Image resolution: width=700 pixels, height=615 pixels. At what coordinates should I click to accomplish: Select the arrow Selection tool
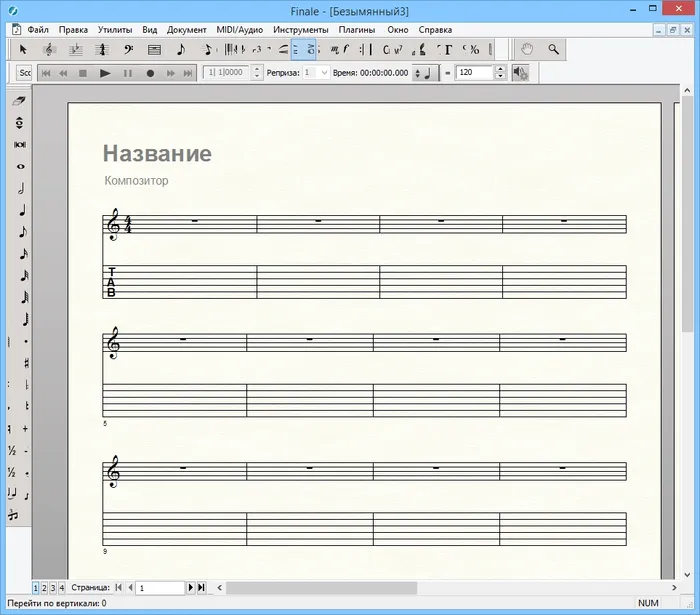pos(23,50)
